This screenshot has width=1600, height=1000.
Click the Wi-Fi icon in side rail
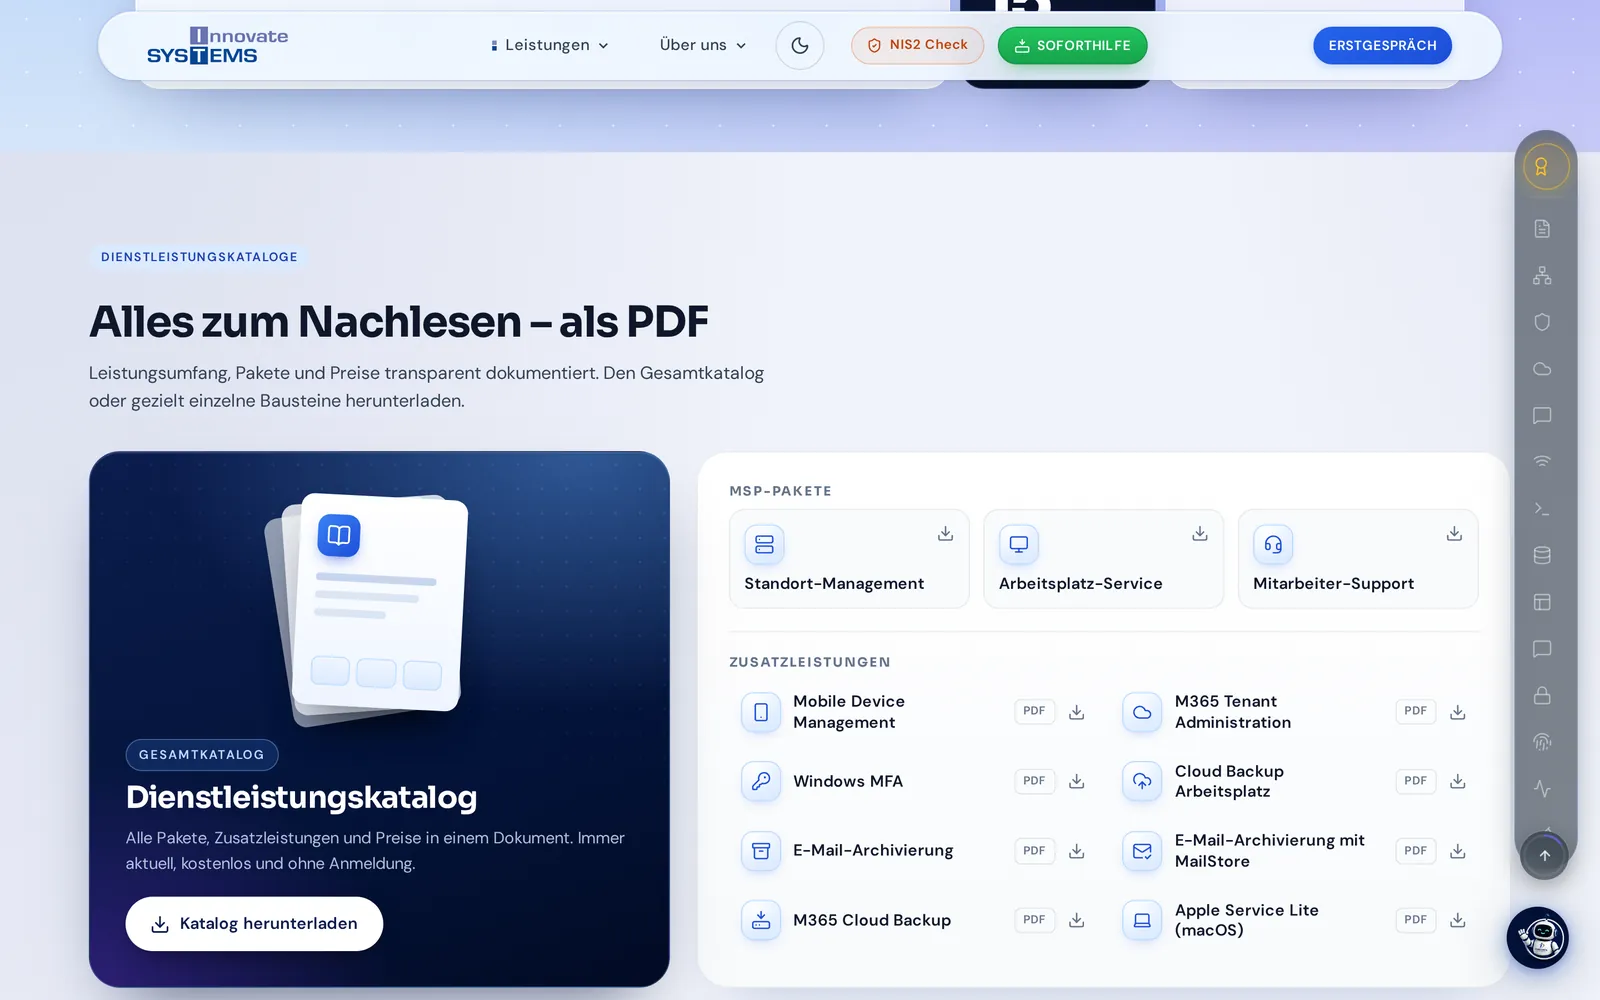1542,462
